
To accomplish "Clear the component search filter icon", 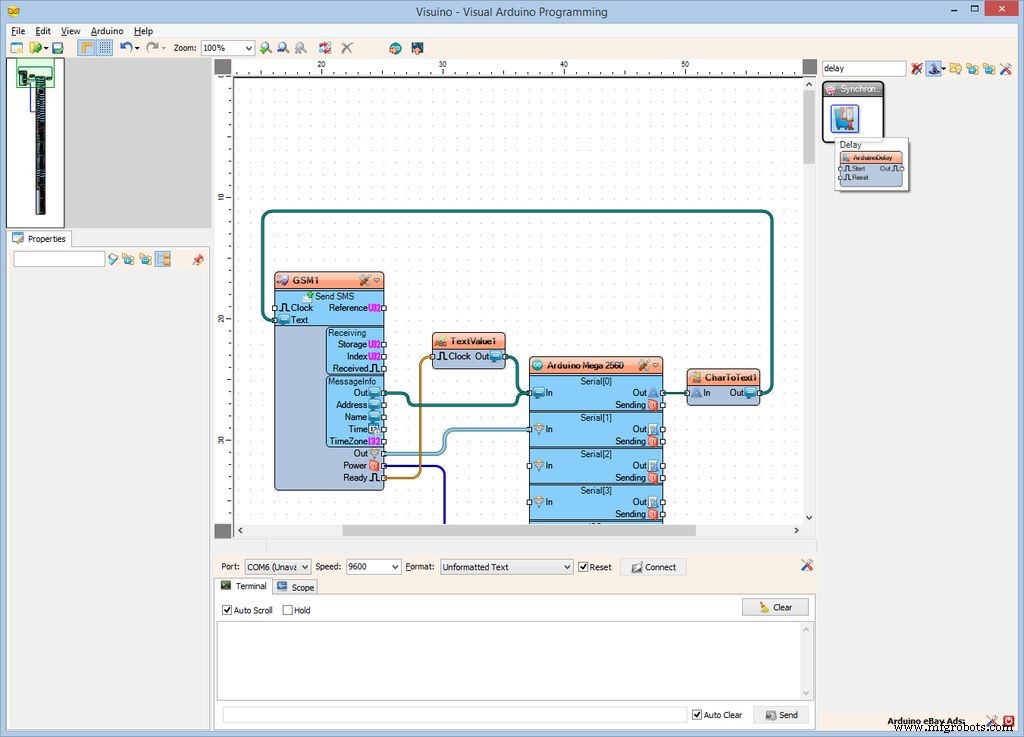I will [x=916, y=69].
